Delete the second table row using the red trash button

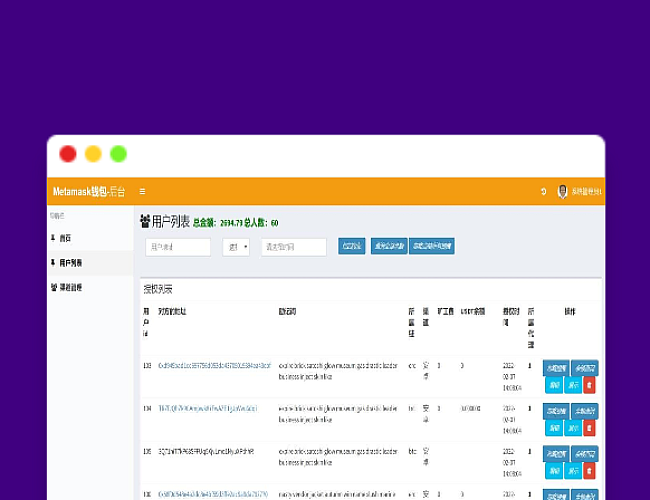click(x=589, y=427)
